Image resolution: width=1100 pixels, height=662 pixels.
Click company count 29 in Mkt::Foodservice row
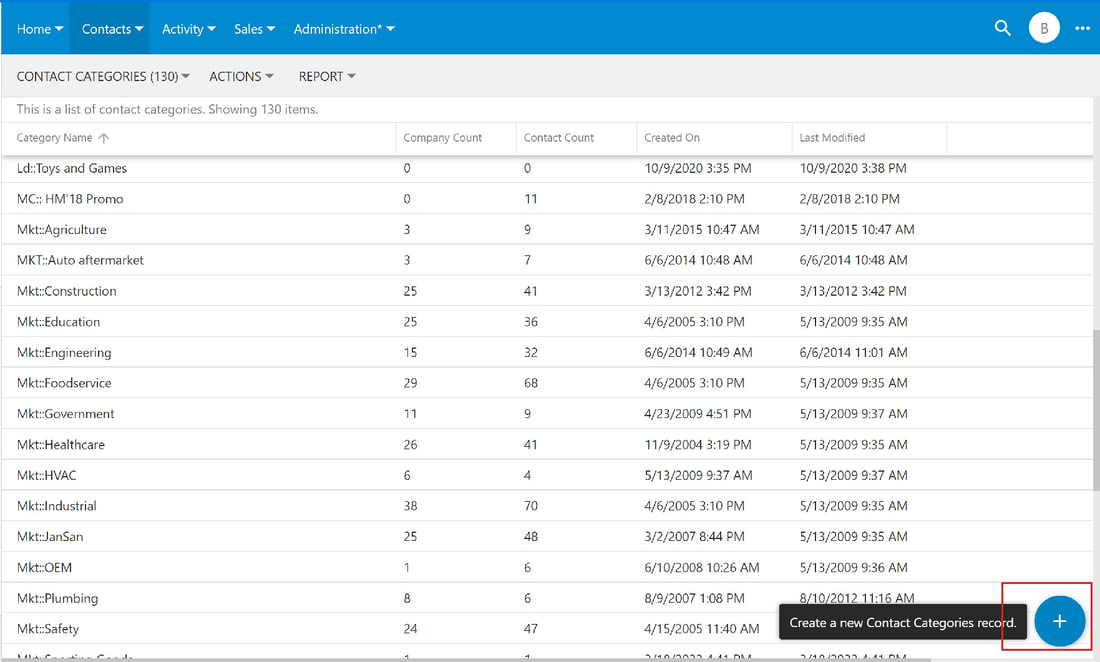[410, 383]
